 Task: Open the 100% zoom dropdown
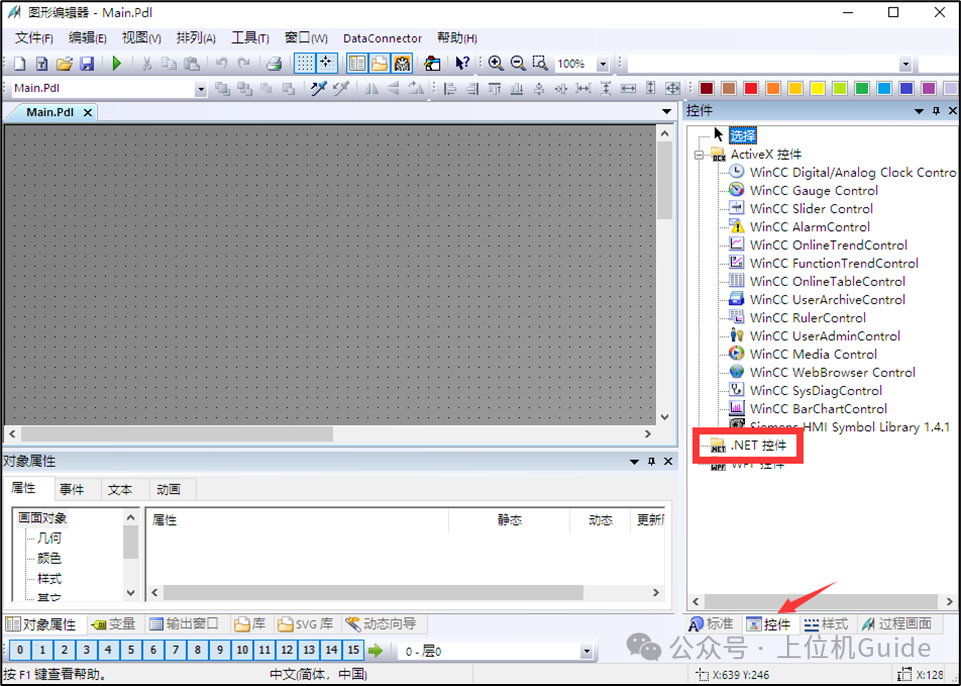click(602, 64)
